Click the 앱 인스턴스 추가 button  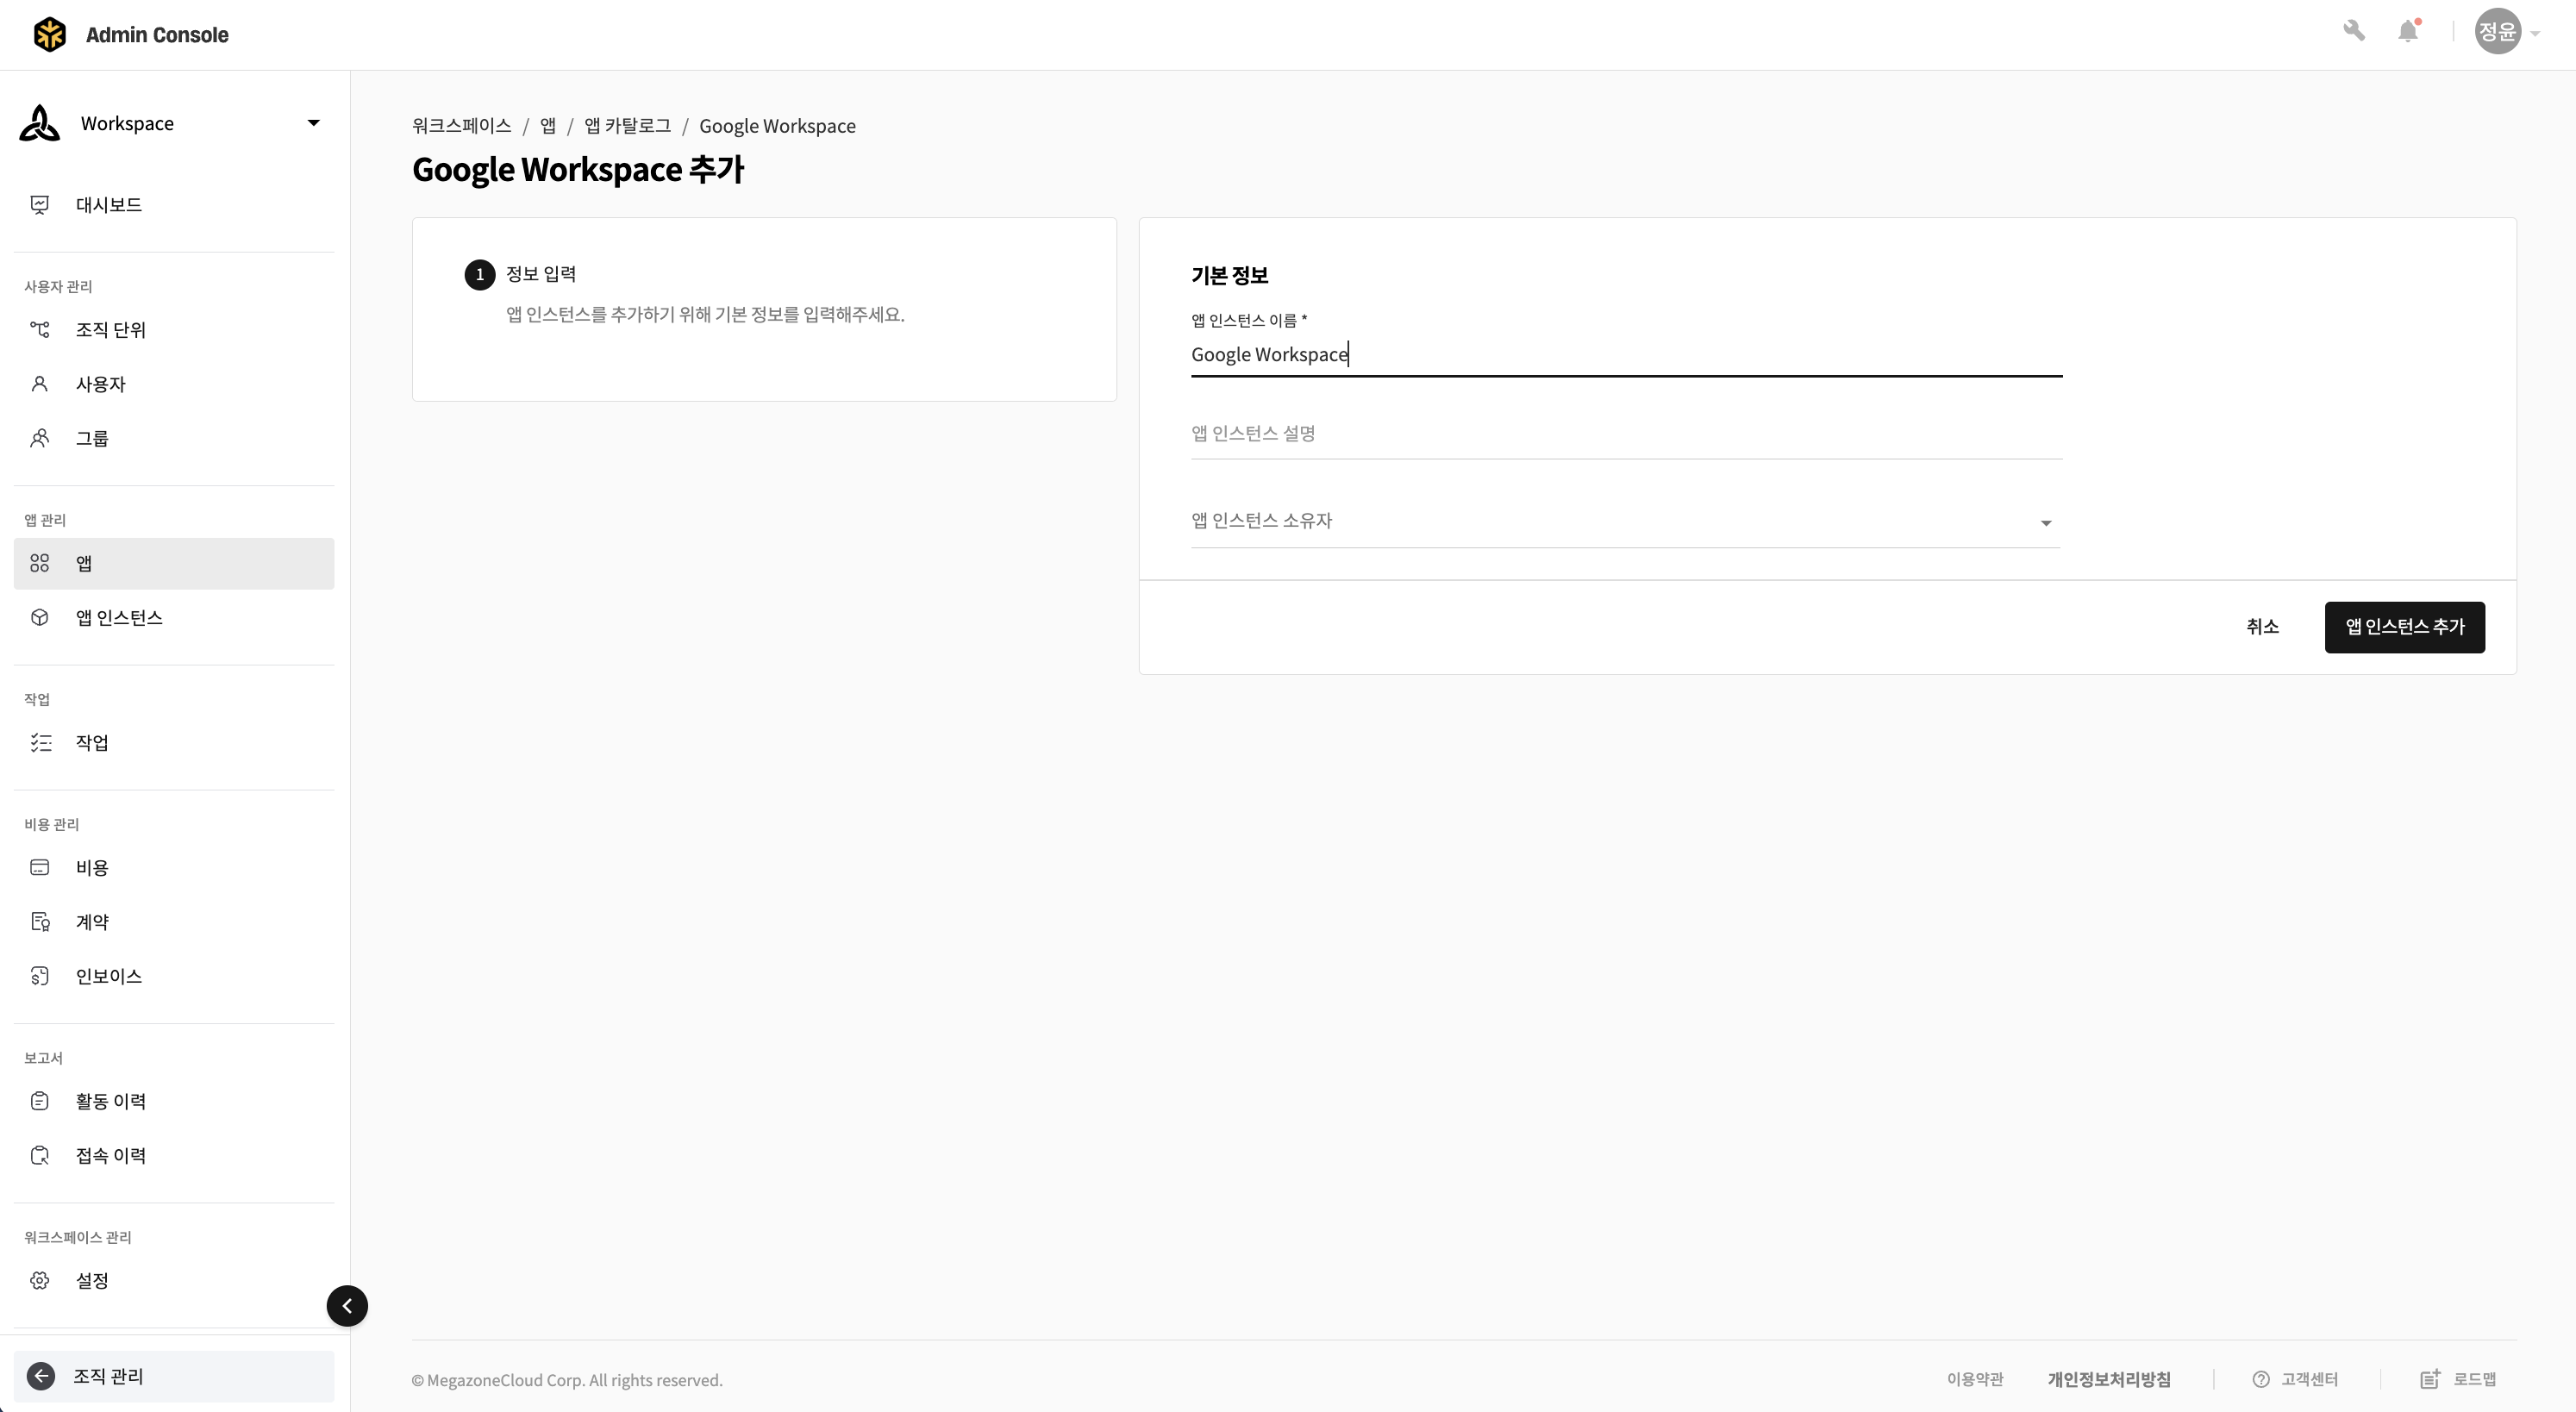coord(2404,627)
